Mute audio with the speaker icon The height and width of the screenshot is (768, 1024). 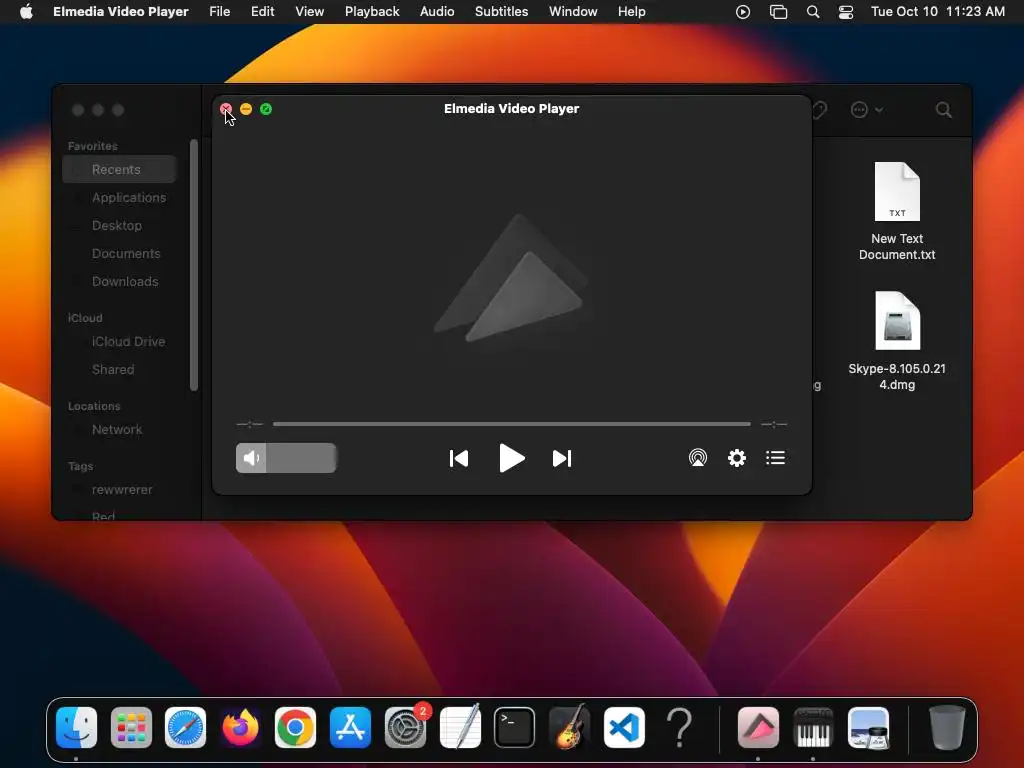point(251,458)
